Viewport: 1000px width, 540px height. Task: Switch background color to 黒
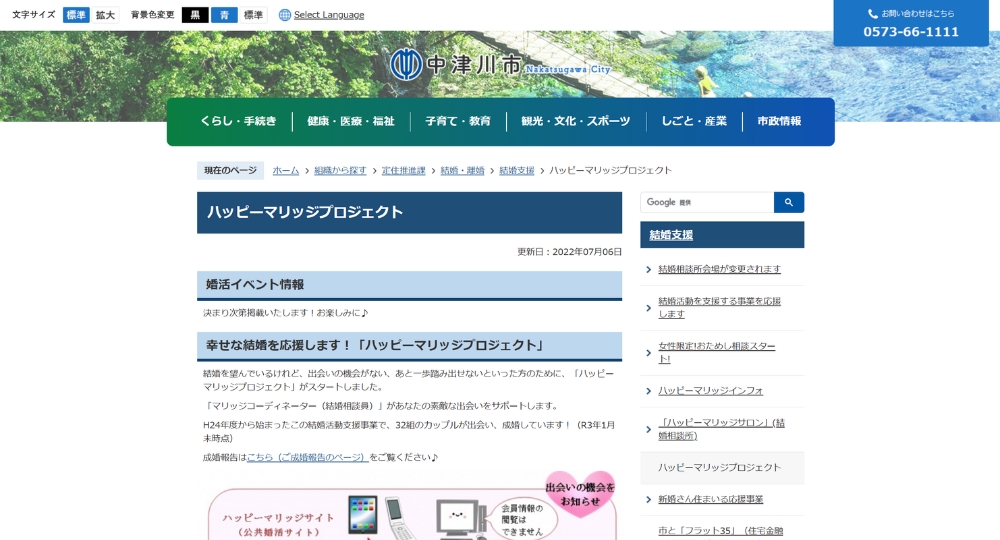[195, 15]
